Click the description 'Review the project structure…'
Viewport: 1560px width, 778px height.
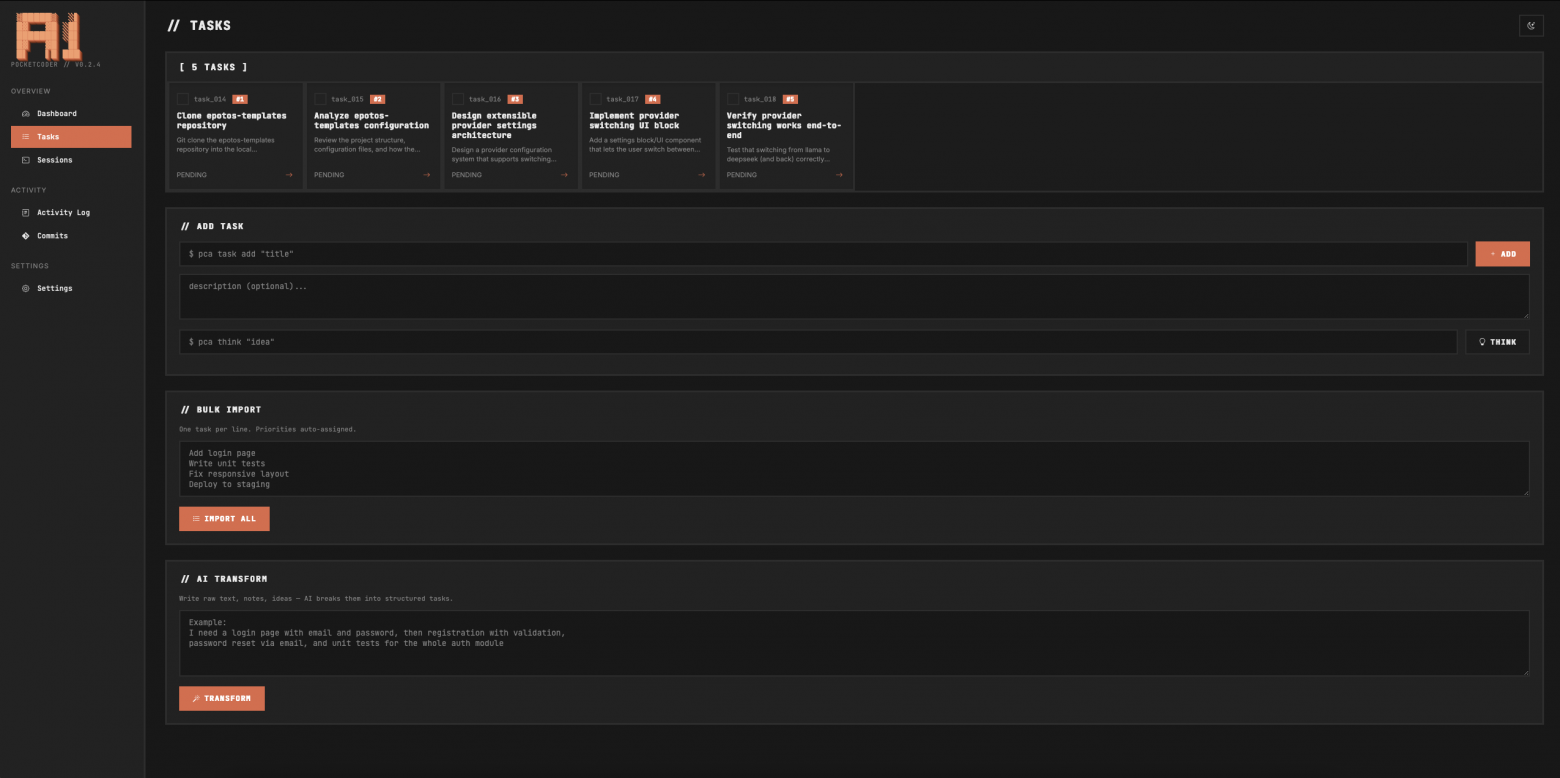(x=367, y=145)
